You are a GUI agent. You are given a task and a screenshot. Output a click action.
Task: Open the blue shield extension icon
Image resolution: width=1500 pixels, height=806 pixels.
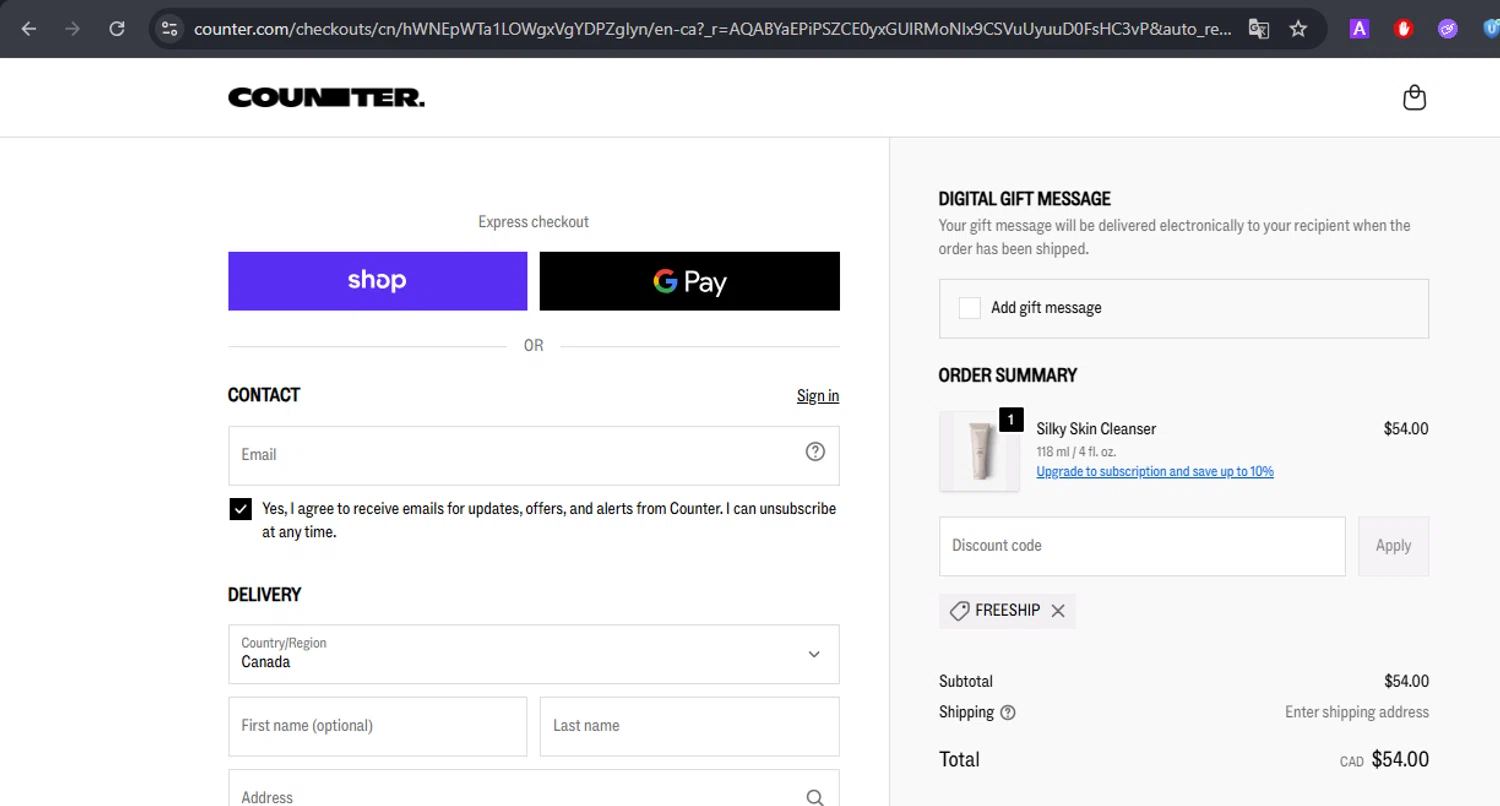click(1490, 29)
